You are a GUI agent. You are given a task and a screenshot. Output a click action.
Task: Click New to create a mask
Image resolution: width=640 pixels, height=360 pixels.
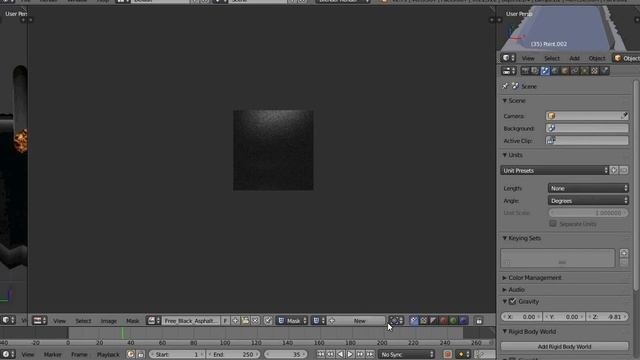pyautogui.click(x=356, y=321)
